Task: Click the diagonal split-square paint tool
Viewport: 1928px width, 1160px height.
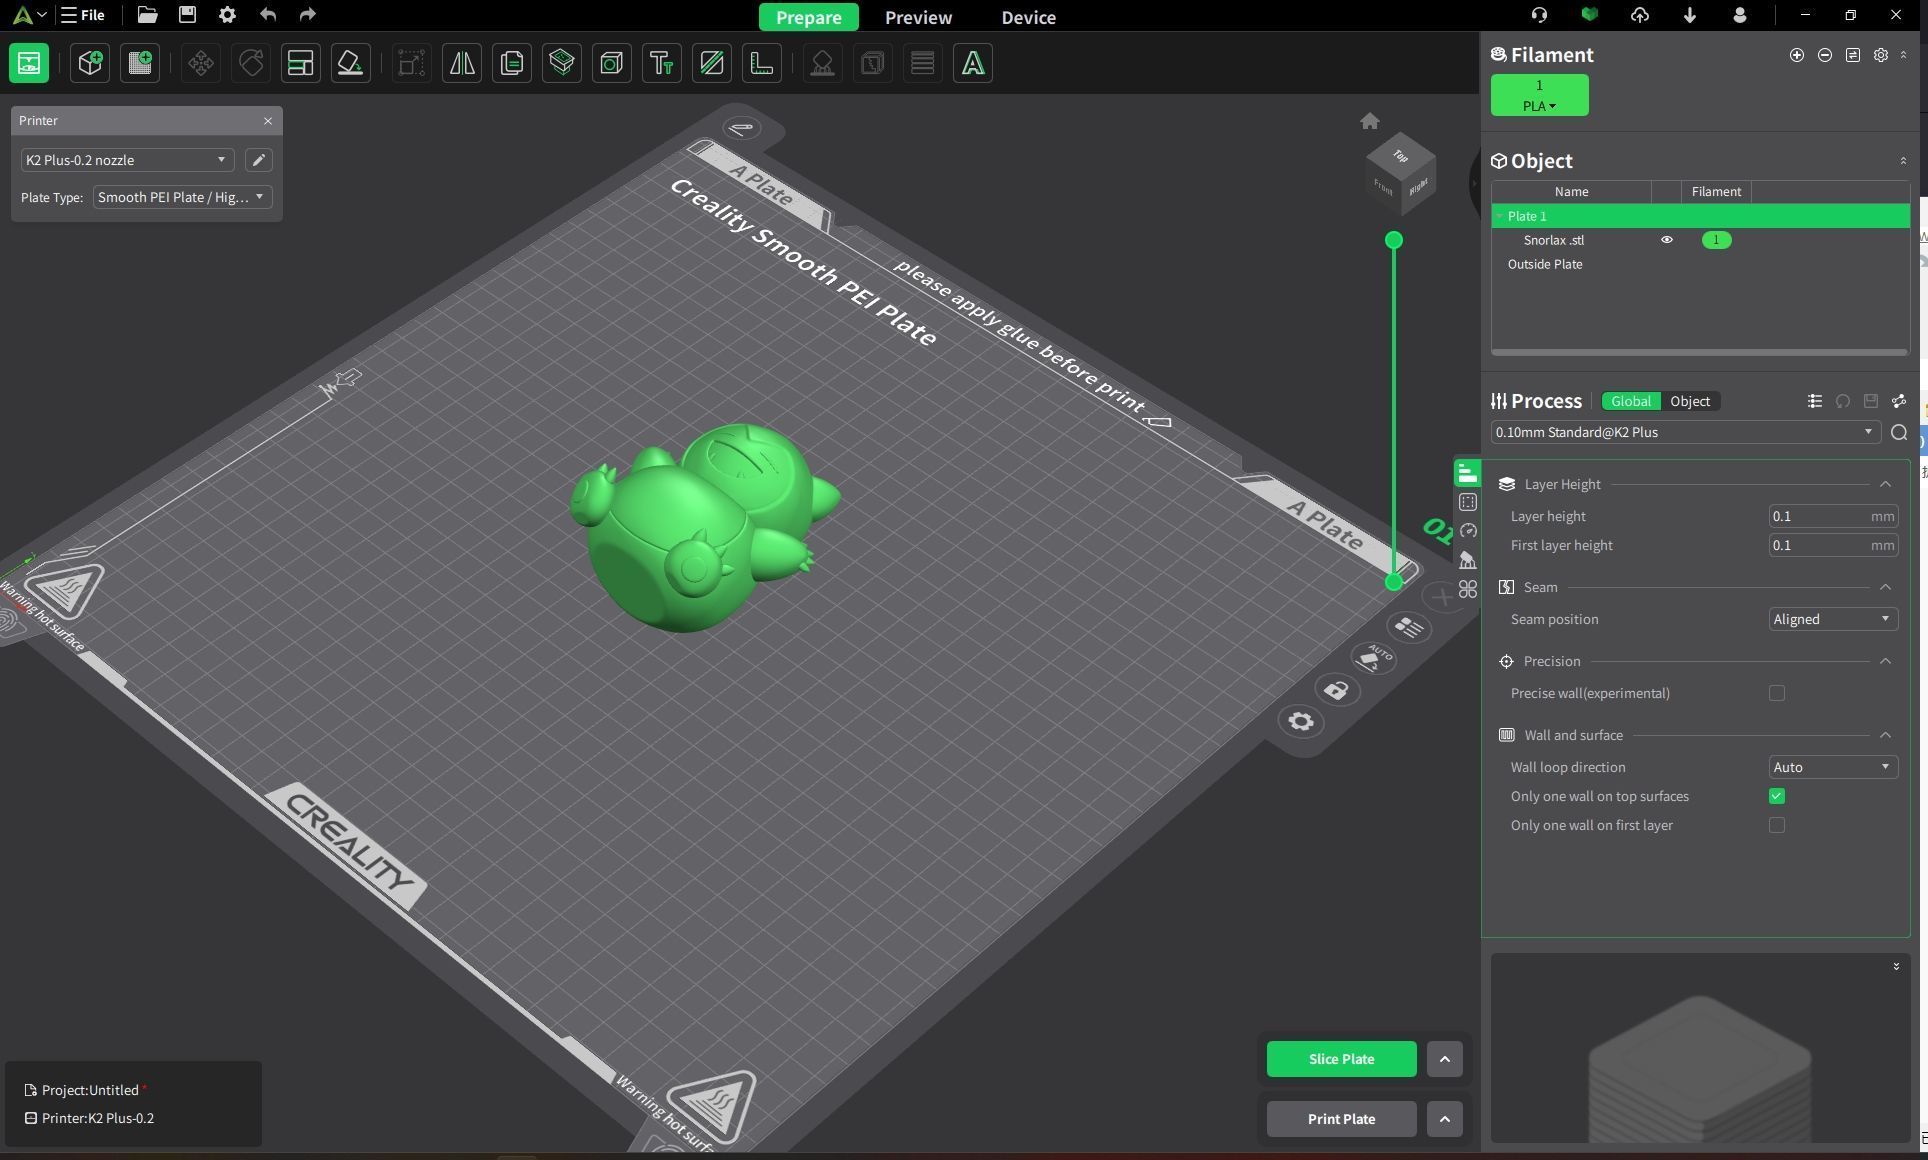Action: click(x=712, y=64)
